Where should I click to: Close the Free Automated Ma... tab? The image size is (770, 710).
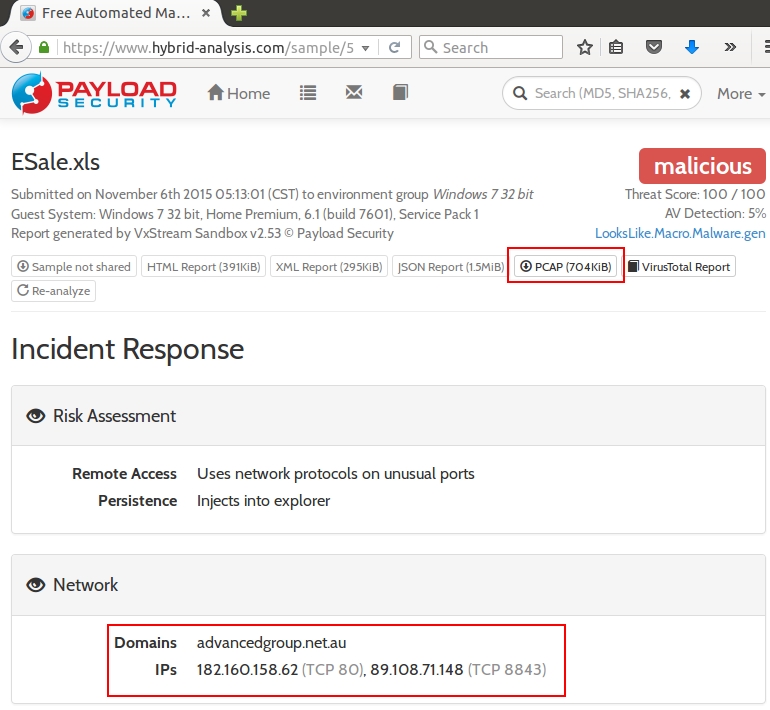pyautogui.click(x=206, y=13)
